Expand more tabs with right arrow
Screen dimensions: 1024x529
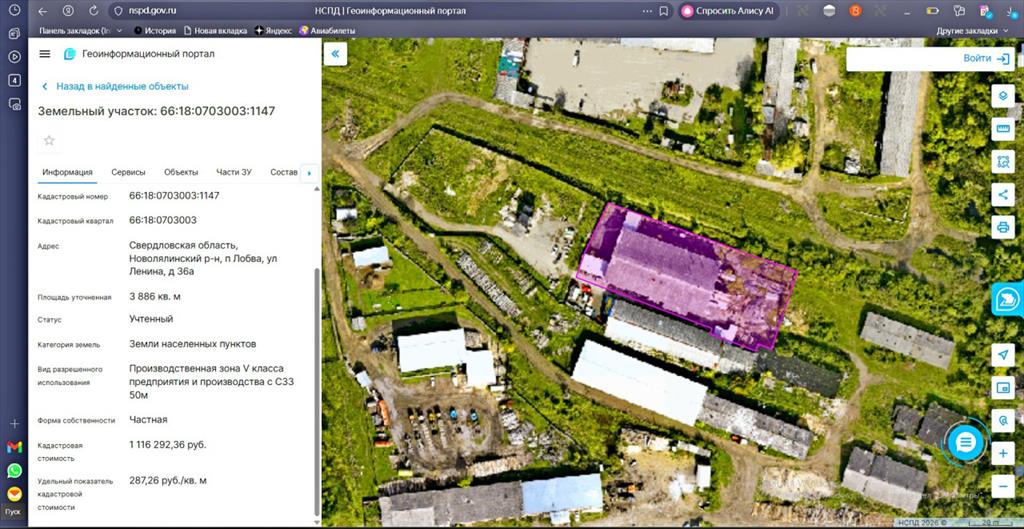(309, 173)
